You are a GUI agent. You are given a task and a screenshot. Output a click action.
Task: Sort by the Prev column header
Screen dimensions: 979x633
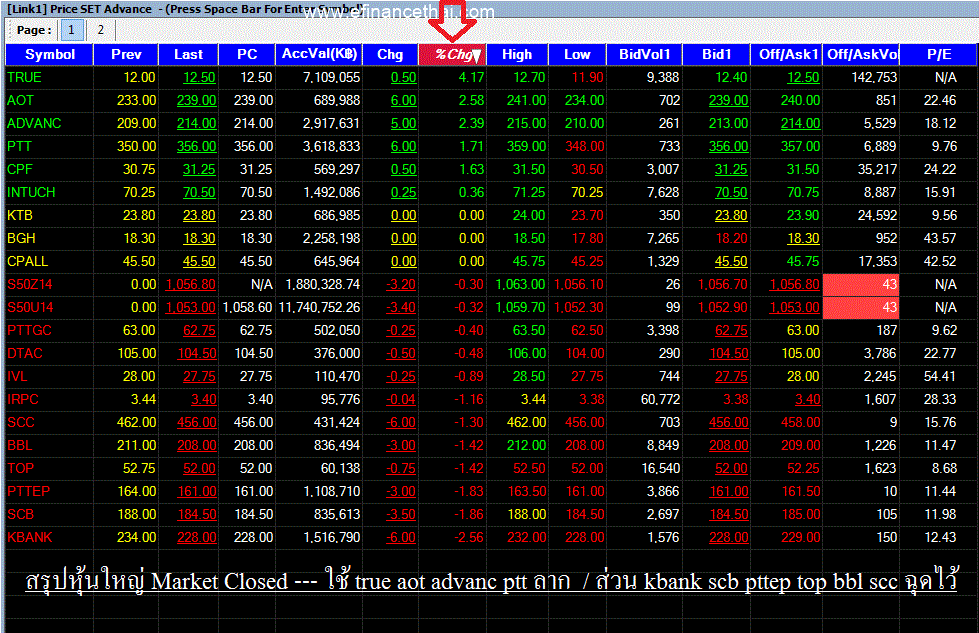[x=126, y=54]
